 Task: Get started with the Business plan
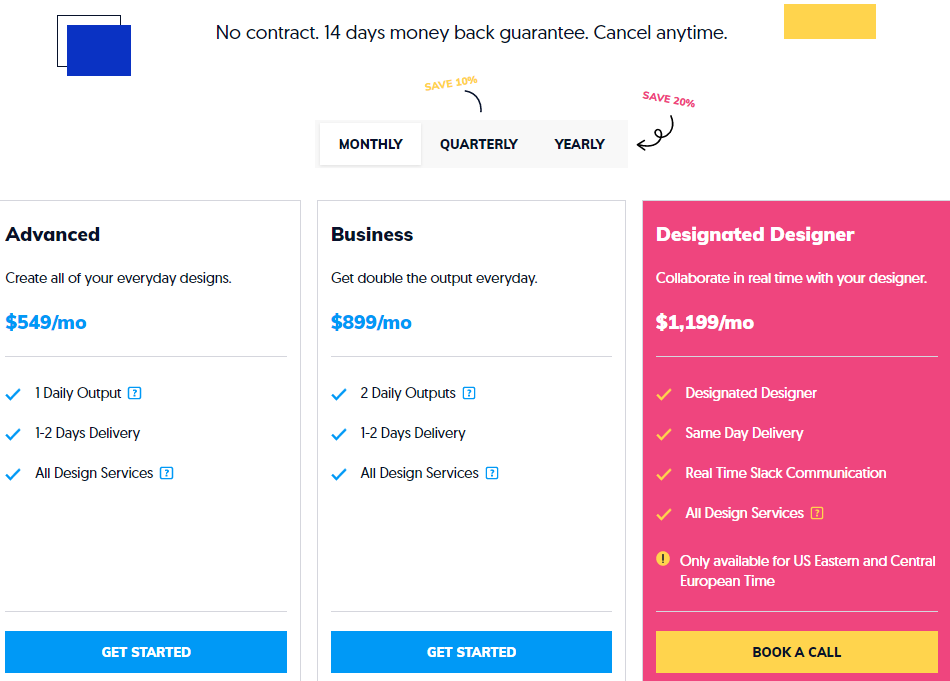(471, 652)
